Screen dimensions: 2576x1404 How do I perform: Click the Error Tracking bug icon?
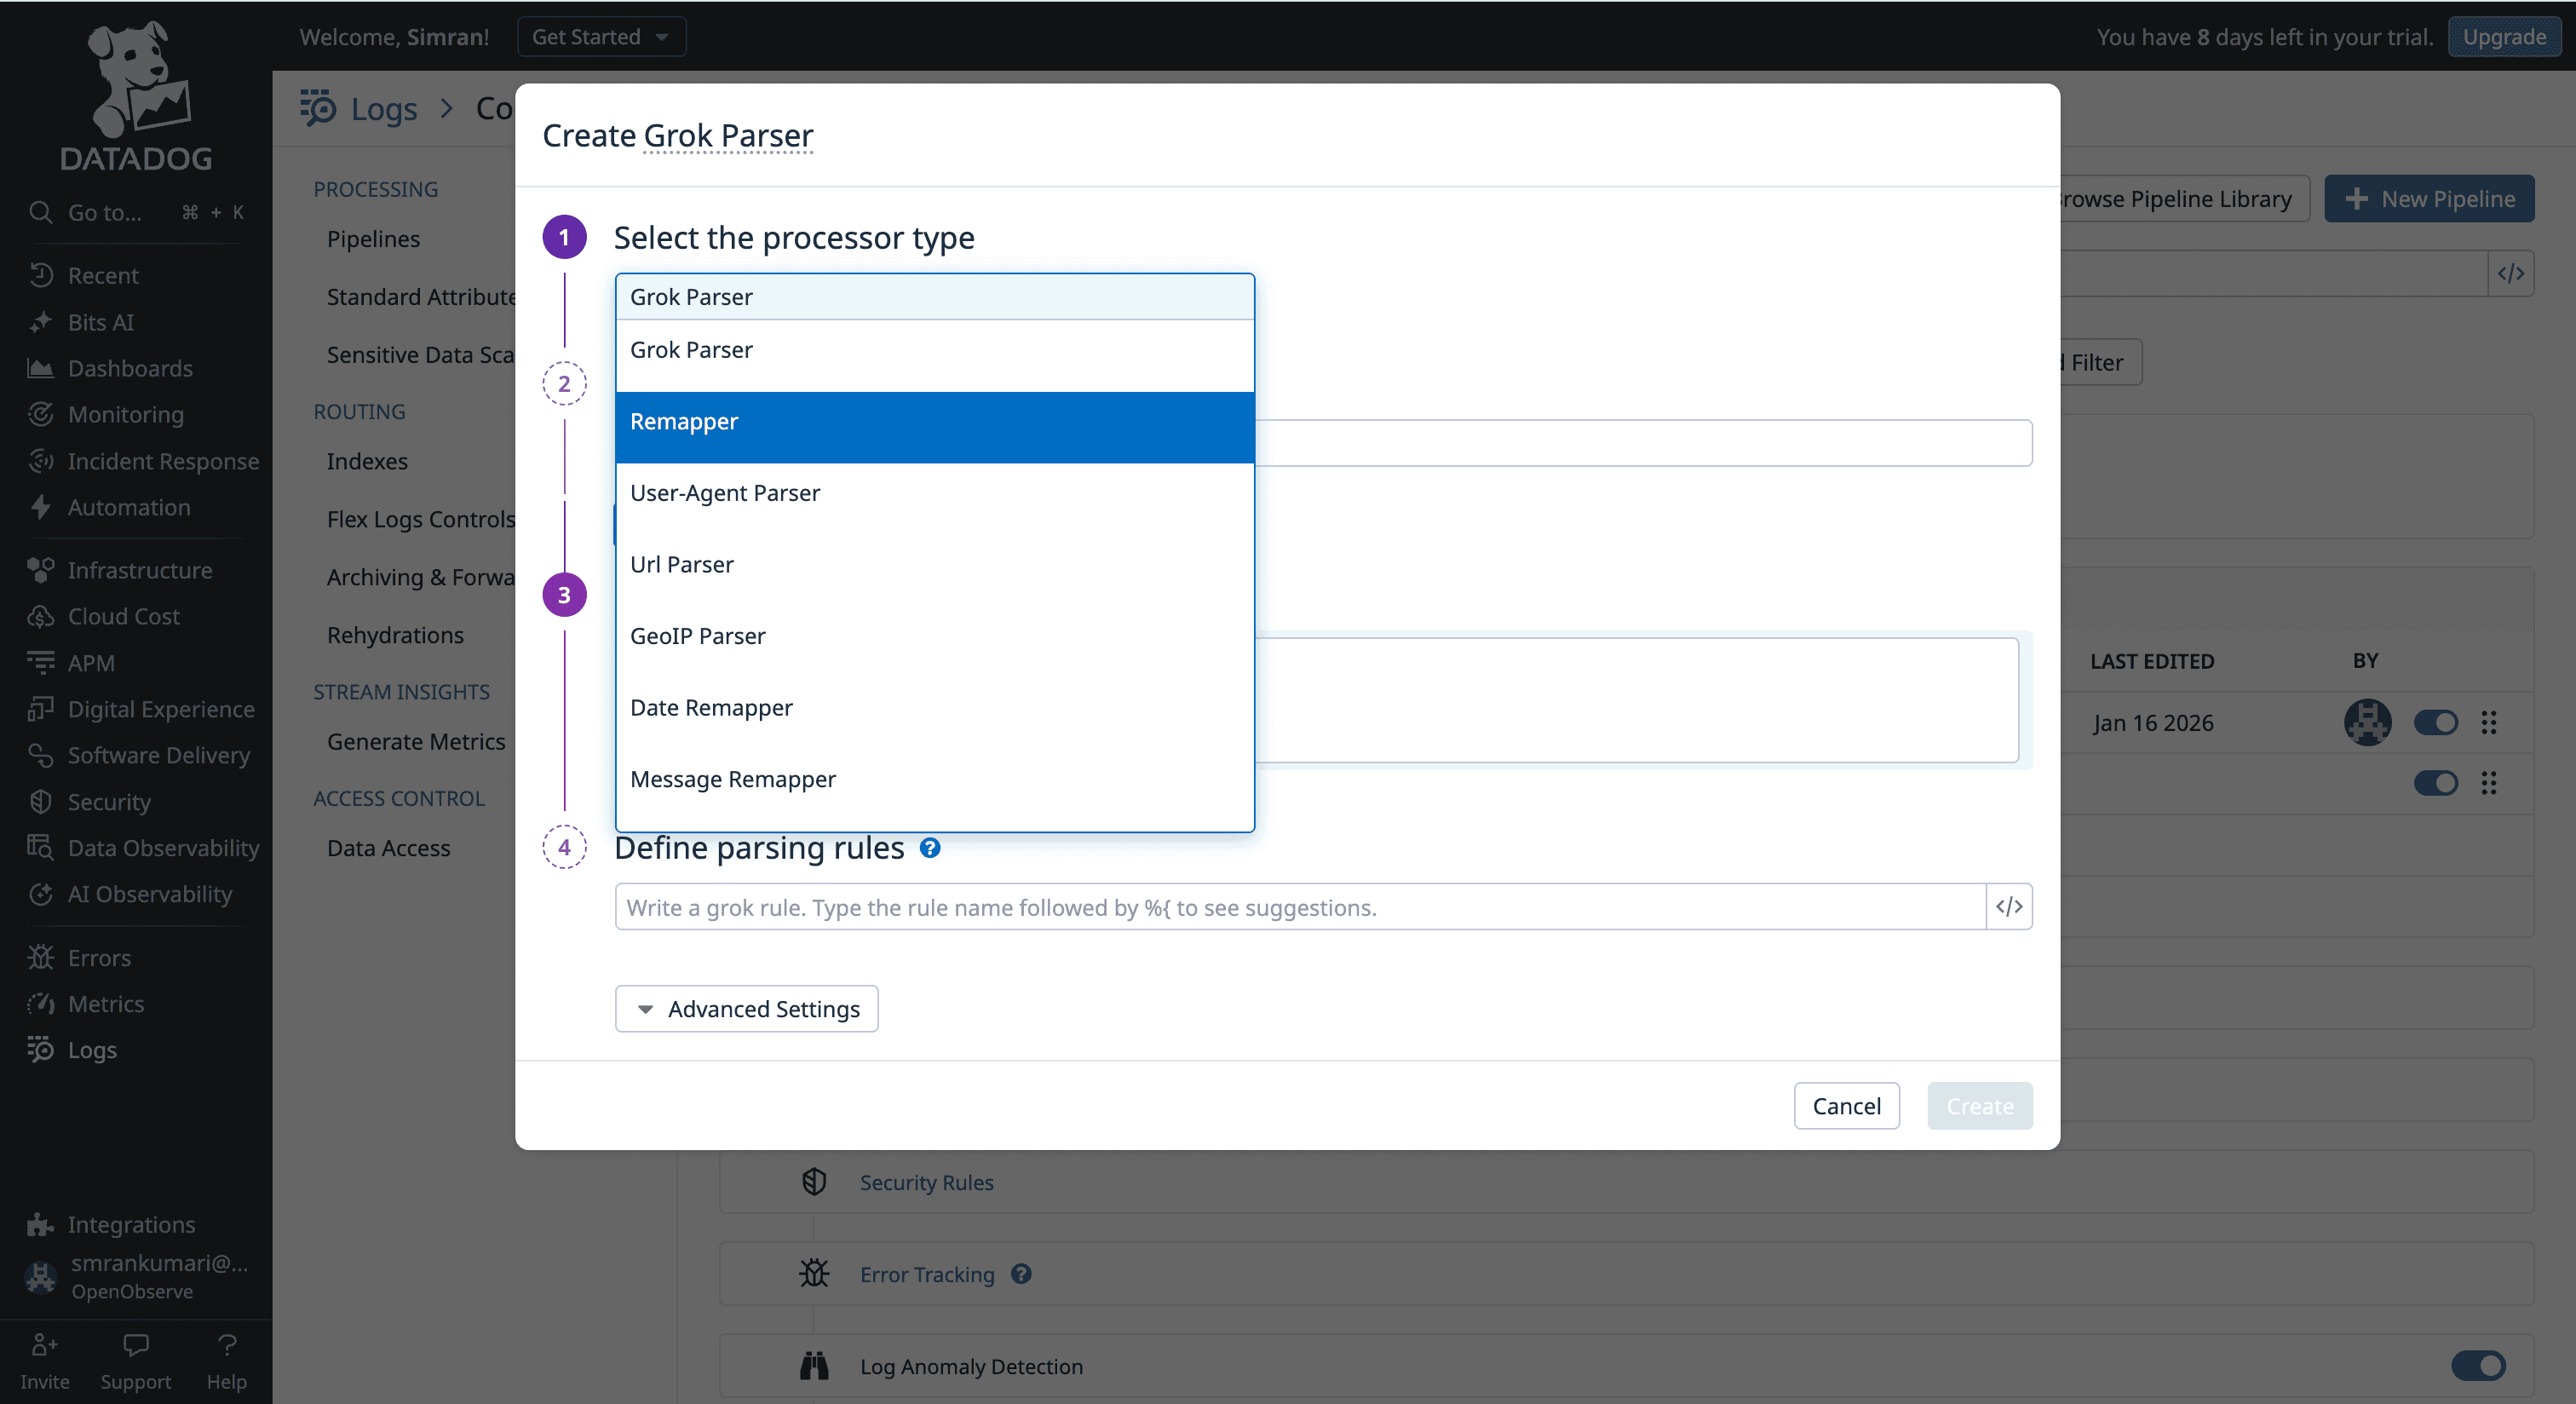click(x=814, y=1274)
